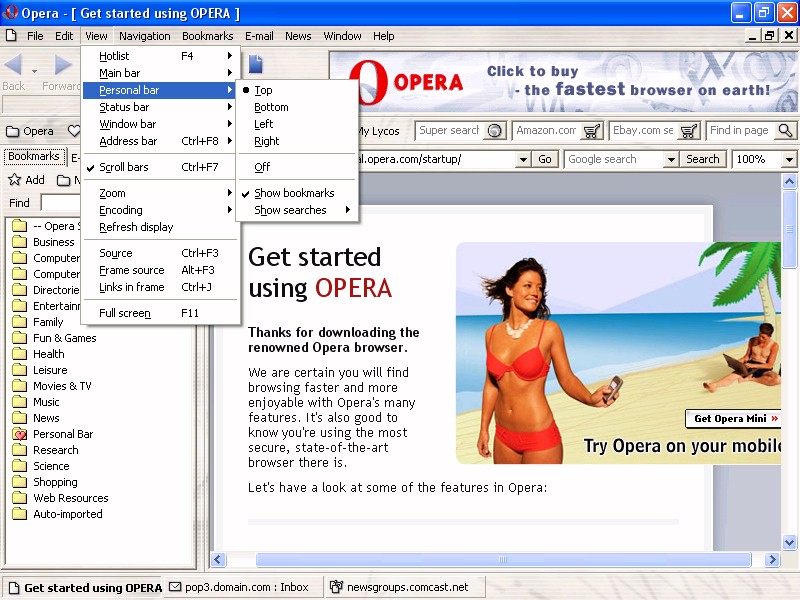Screen dimensions: 800x600
Task: Expand the Zoom submenu
Action: tap(160, 193)
